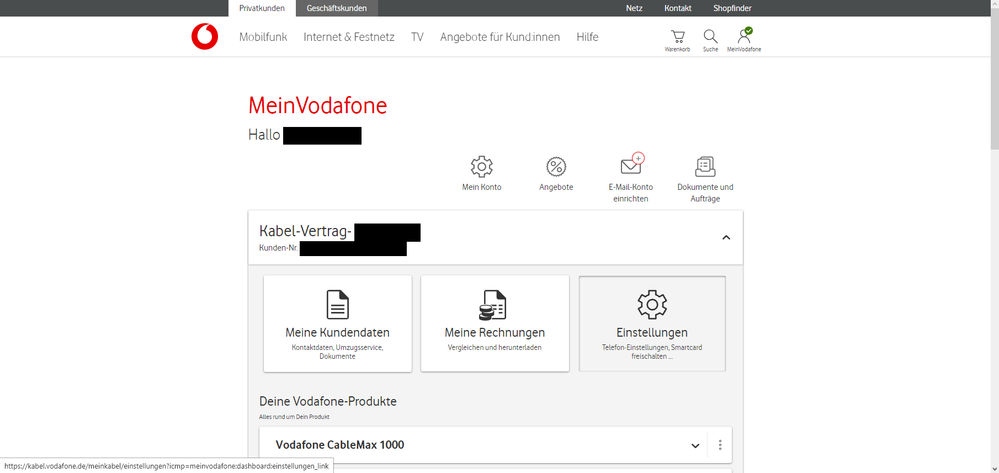The image size is (999, 473).
Task: Click the Kontakt link
Action: click(x=678, y=8)
